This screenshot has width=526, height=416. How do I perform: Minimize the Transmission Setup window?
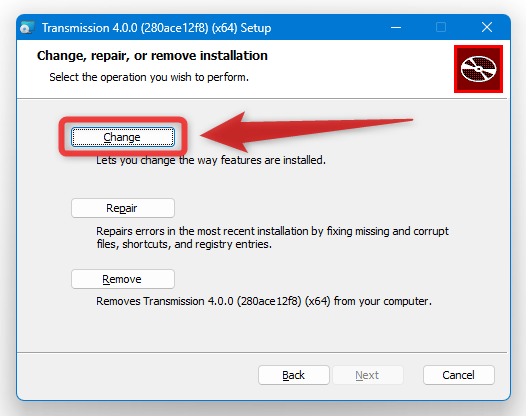396,27
